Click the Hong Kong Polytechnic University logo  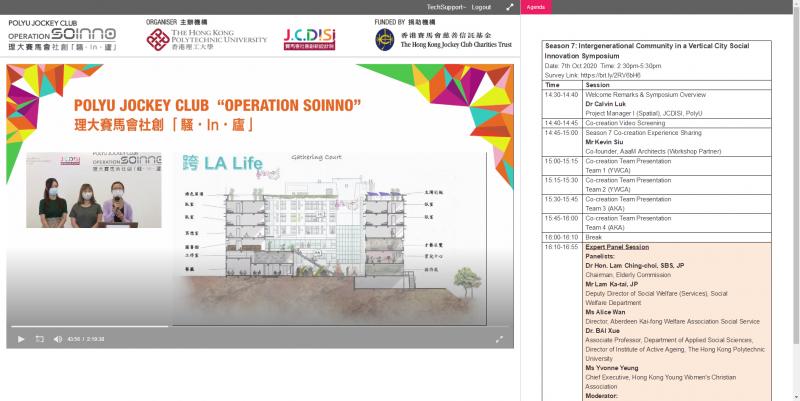[x=206, y=39]
